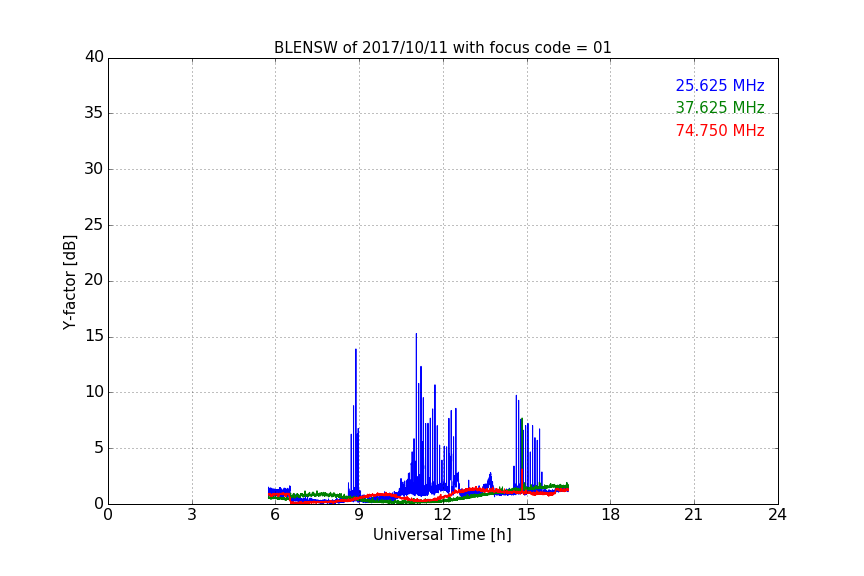This screenshot has width=864, height=576.
Task: Click x-axis tick label 21
Action: pos(694,515)
